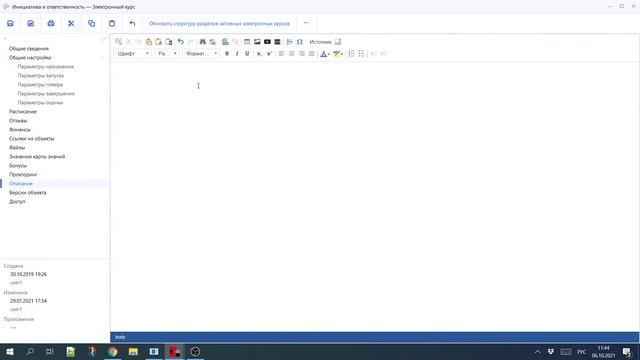
Task: Open the Версии объекта section
Action: (x=27, y=193)
